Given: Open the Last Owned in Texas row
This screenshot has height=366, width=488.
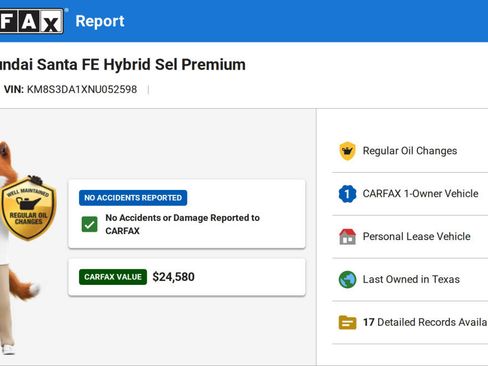Looking at the screenshot, I should [410, 279].
